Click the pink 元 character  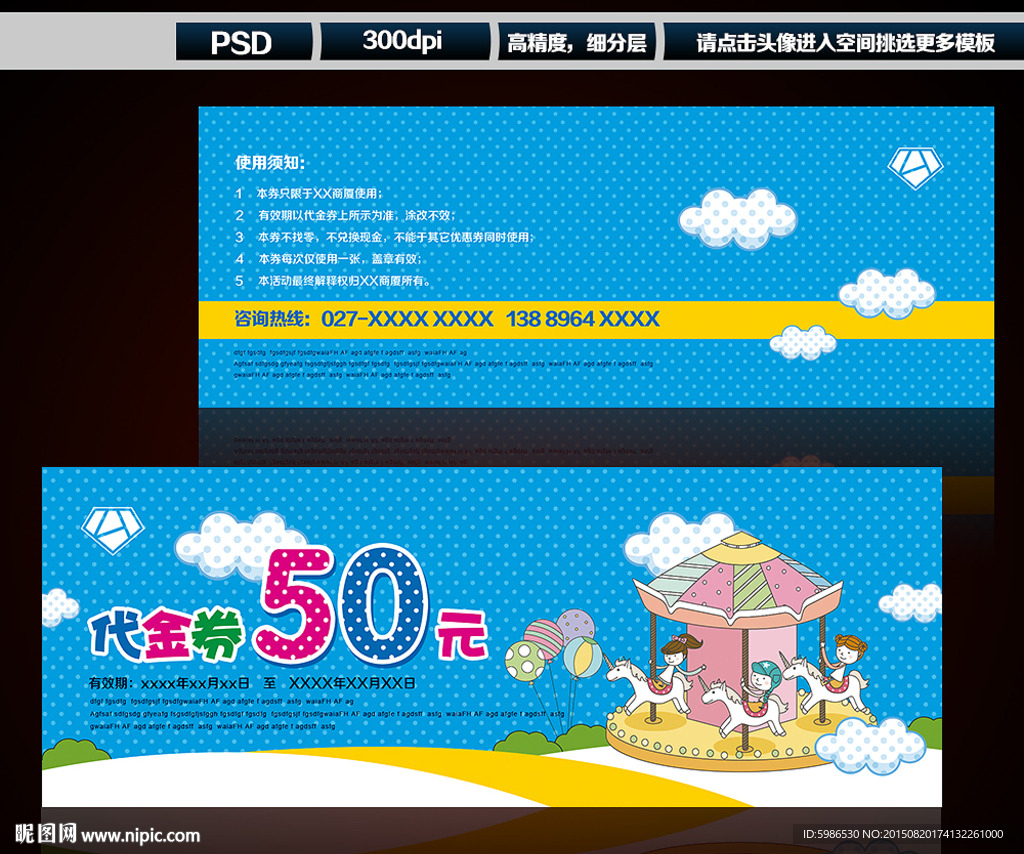(464, 633)
